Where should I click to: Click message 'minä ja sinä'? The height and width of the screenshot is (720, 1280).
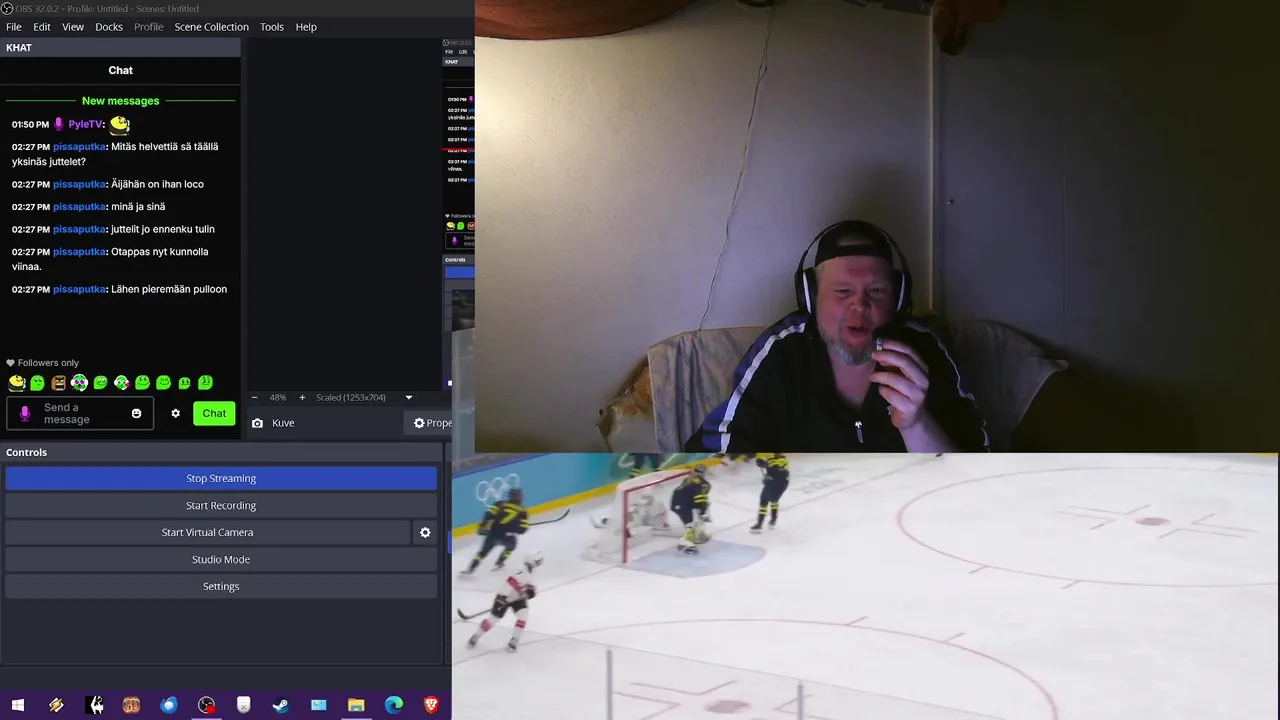pos(138,206)
